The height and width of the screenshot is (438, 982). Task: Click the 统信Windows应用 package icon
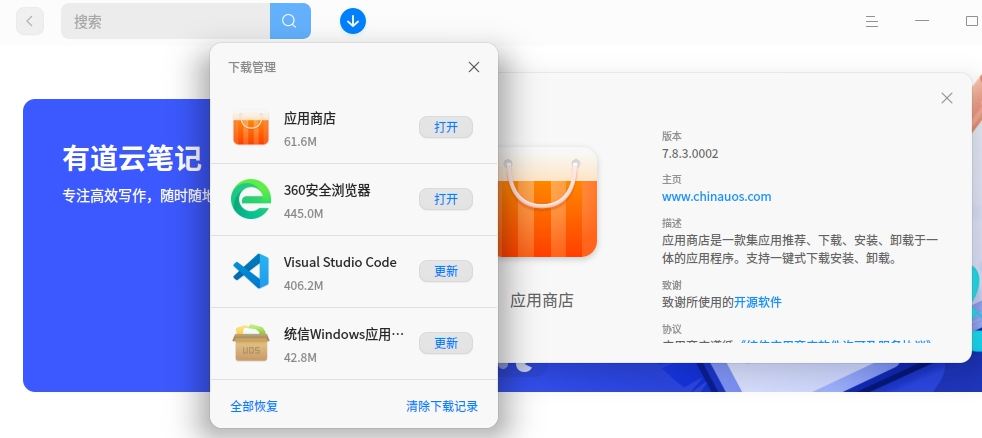coord(251,343)
